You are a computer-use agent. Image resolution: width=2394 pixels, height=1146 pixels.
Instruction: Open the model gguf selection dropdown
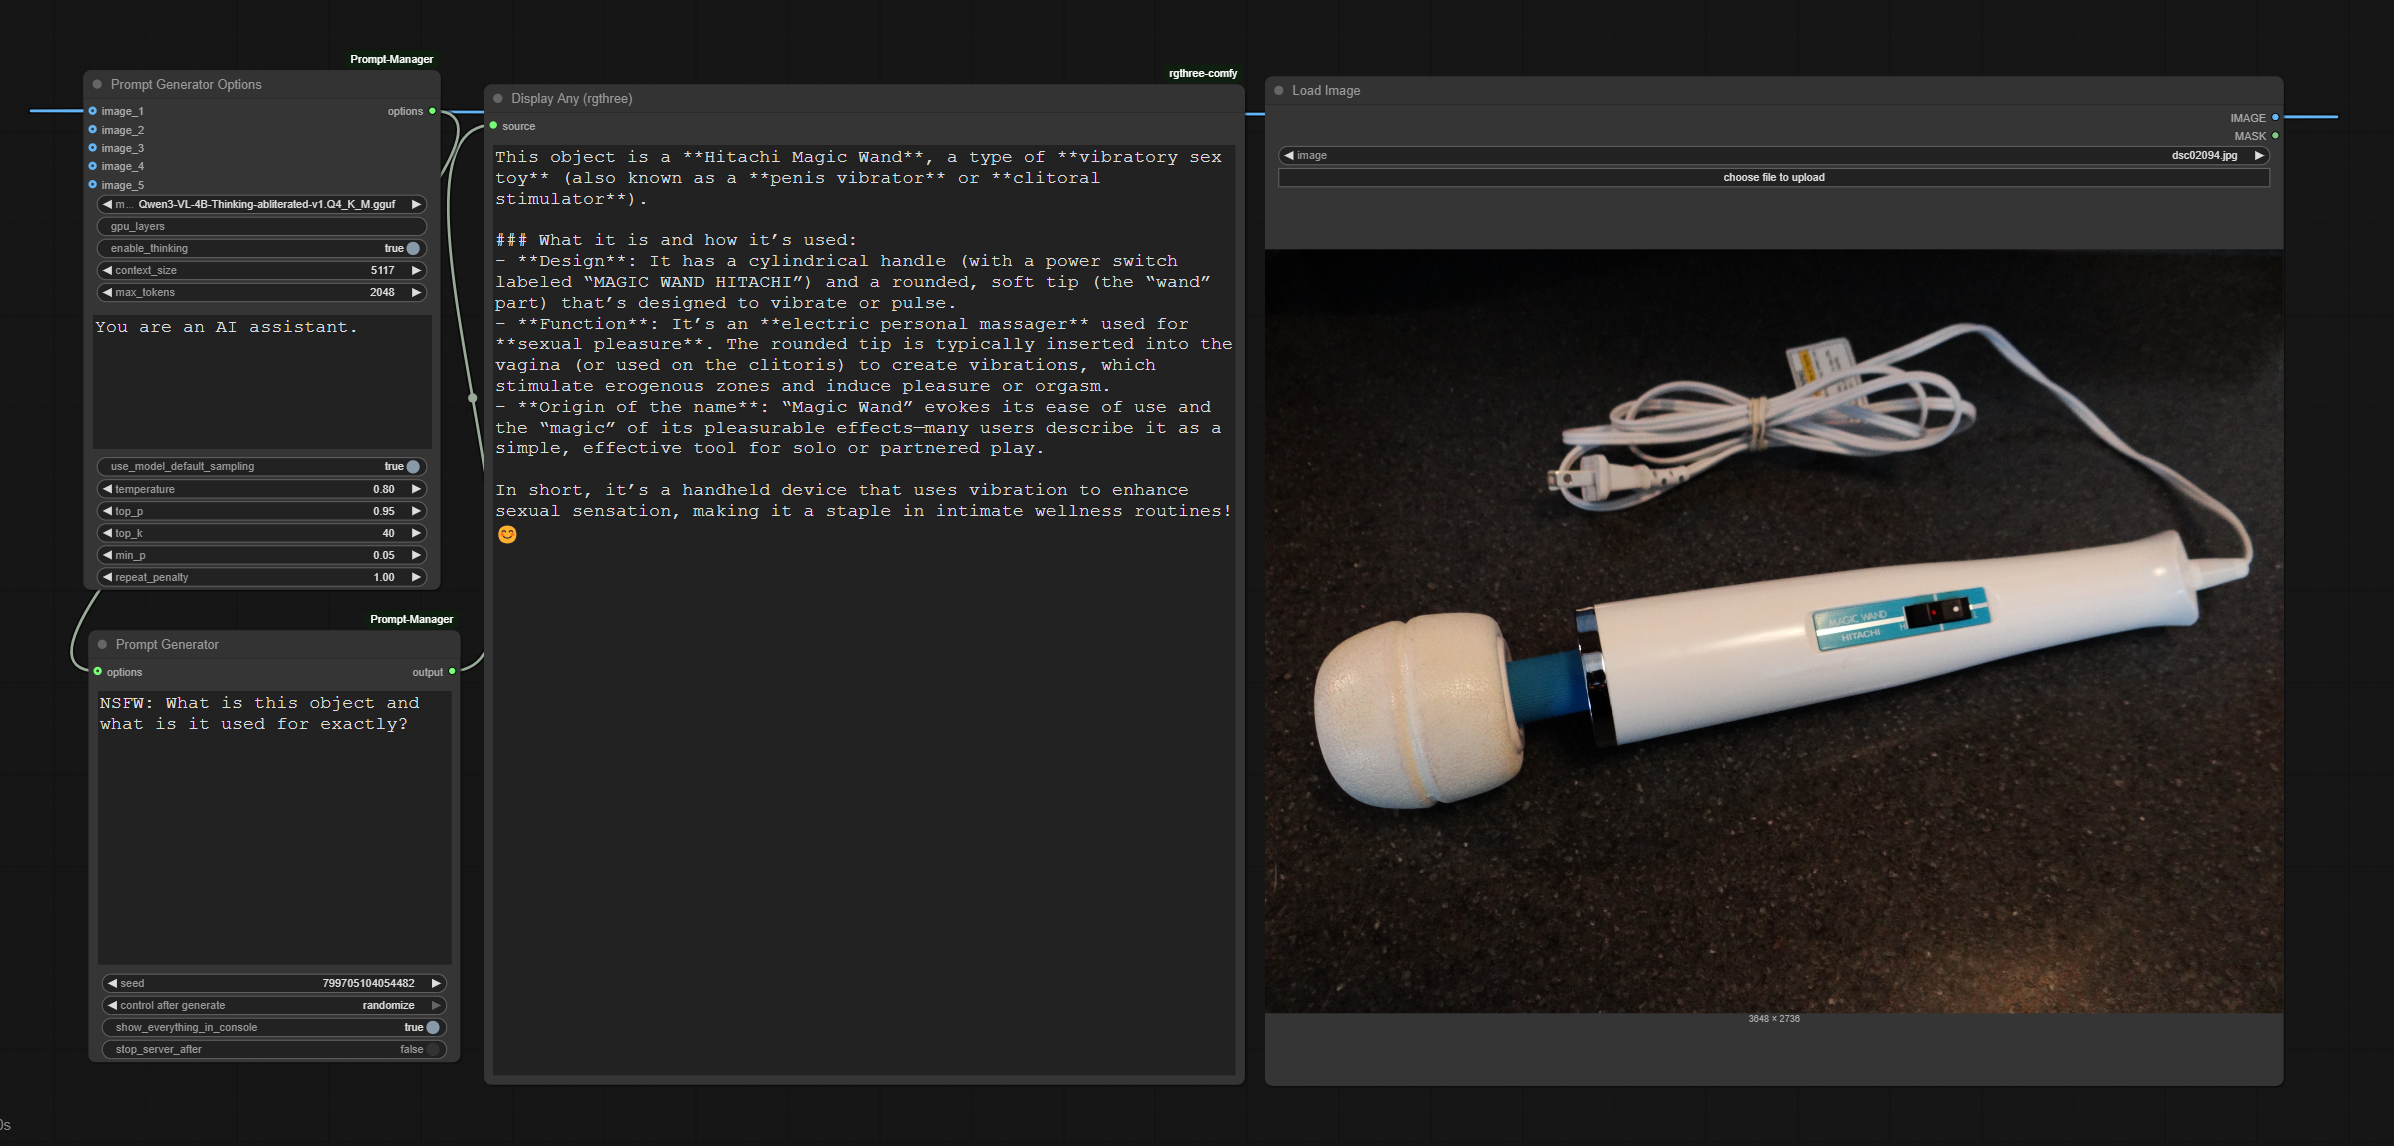coord(262,205)
